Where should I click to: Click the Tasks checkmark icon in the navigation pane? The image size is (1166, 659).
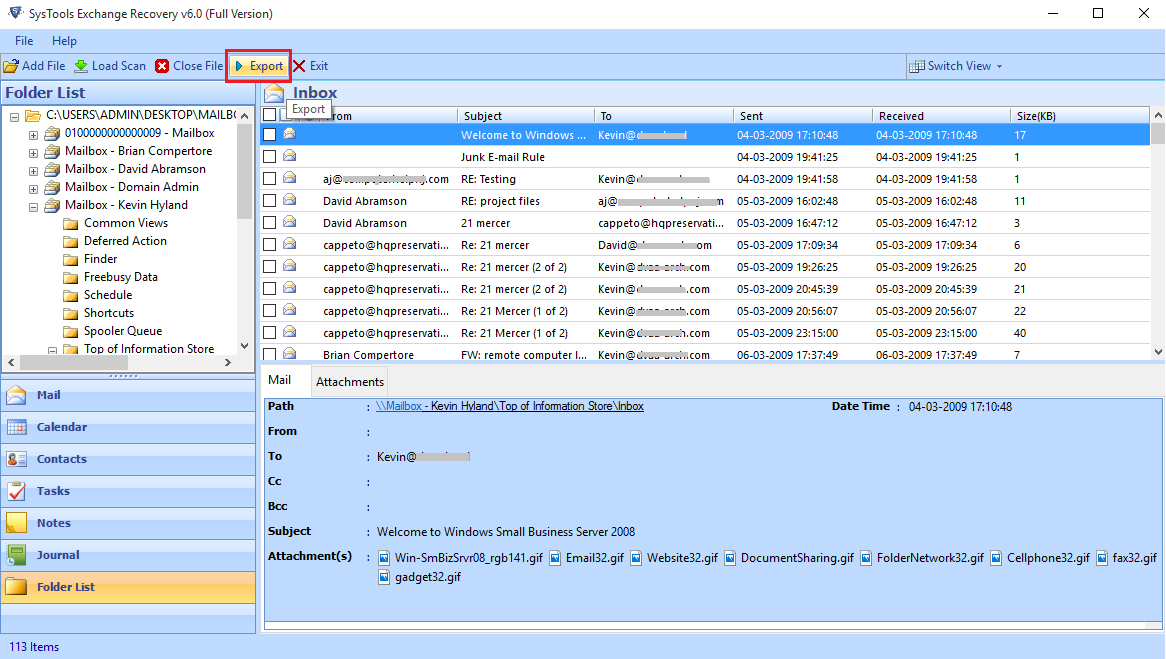tap(16, 491)
